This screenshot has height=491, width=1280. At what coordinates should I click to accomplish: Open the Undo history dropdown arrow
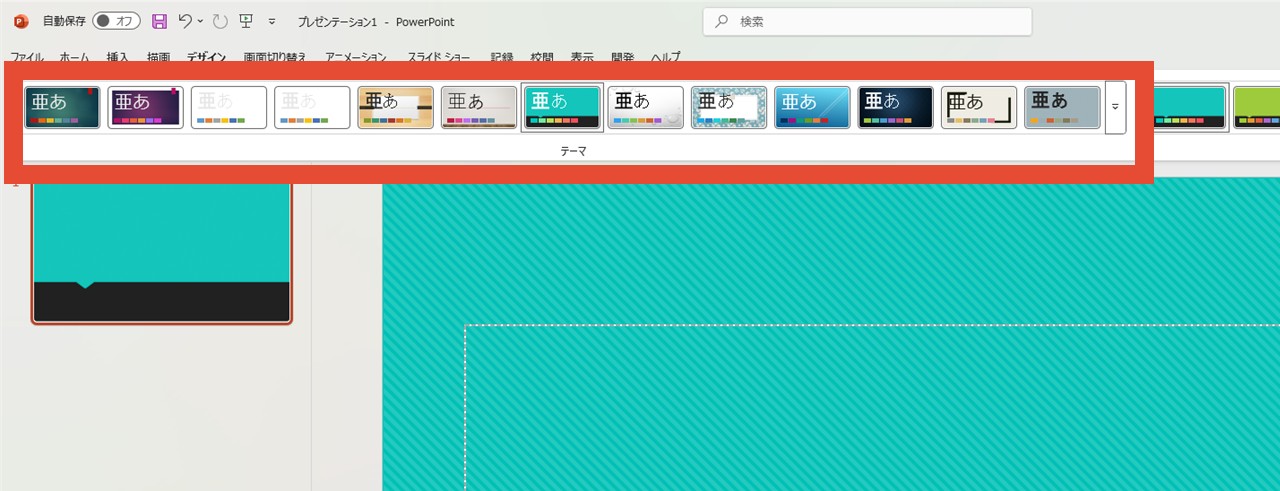[201, 21]
